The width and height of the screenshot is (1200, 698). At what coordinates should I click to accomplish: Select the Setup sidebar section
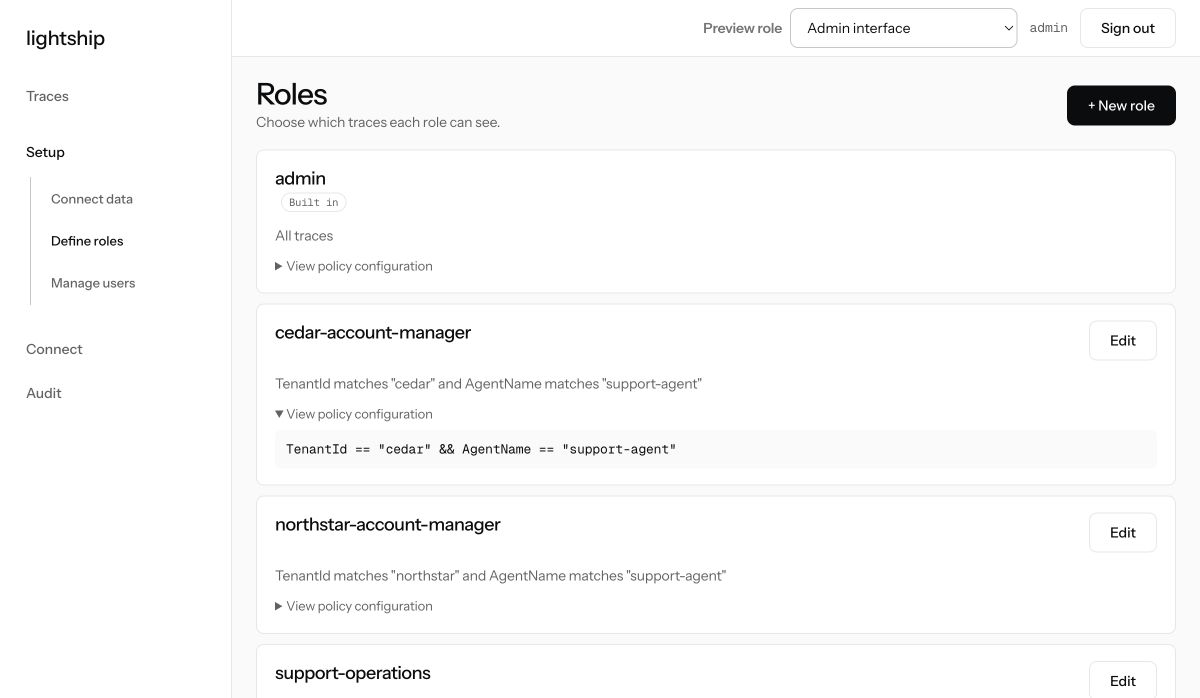[45, 152]
